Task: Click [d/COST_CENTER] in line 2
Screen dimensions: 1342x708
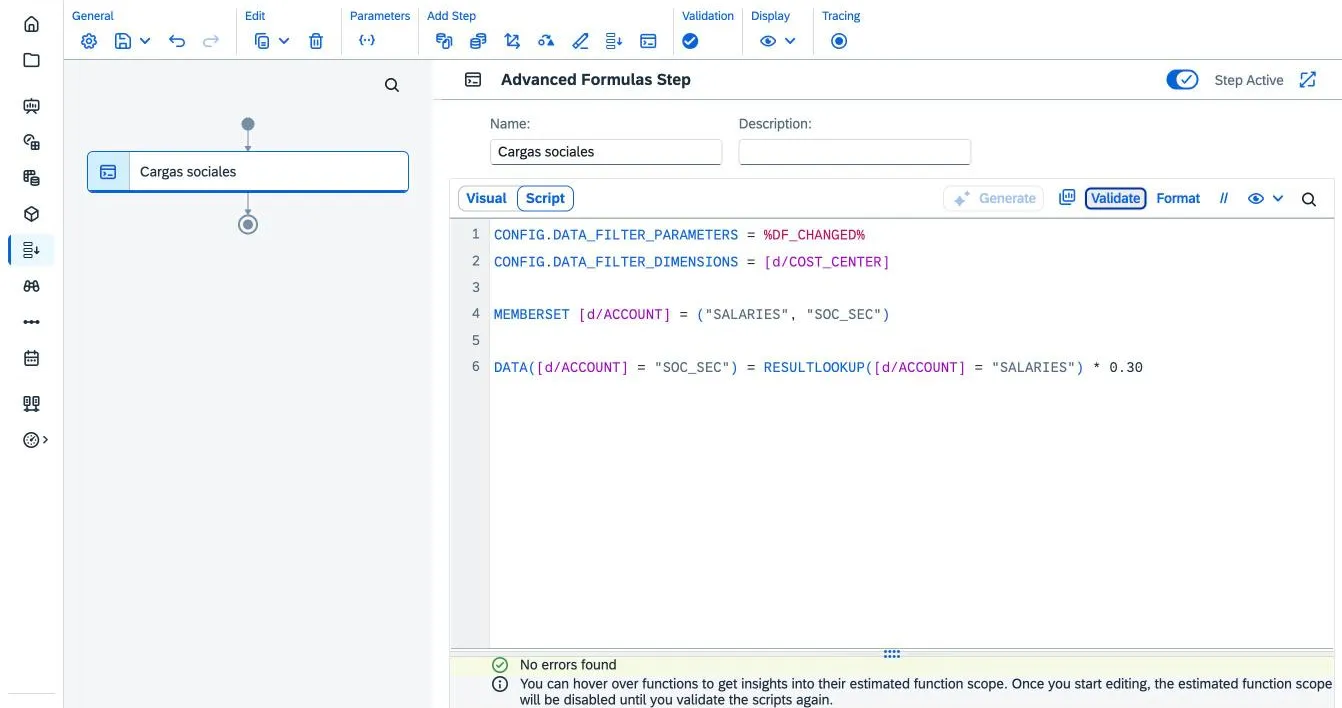Action: coord(826,261)
